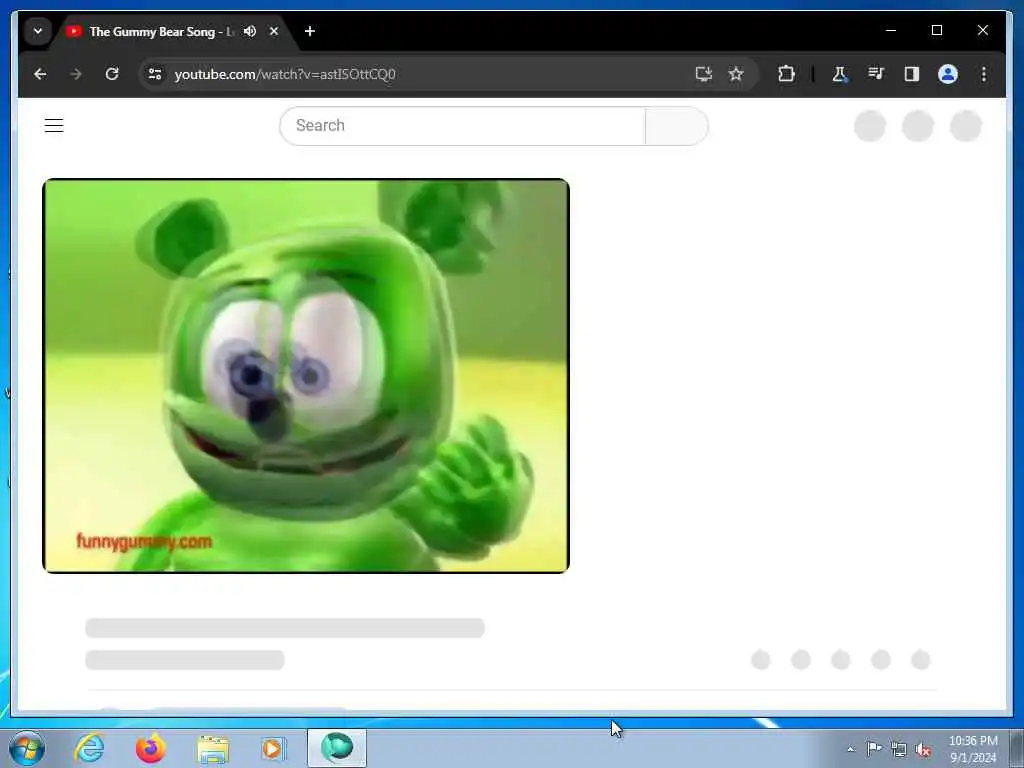Viewport: 1024px width, 768px height.
Task: Open YouTube hamburger guide menu
Action: click(54, 125)
